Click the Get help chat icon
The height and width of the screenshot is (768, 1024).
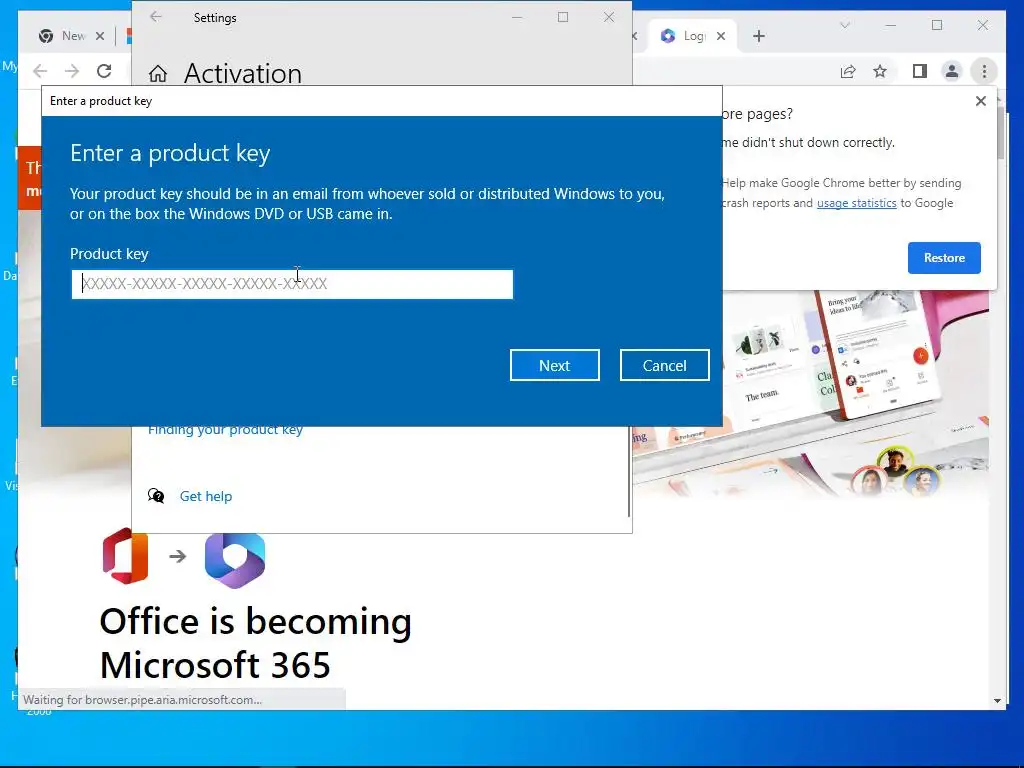156,496
